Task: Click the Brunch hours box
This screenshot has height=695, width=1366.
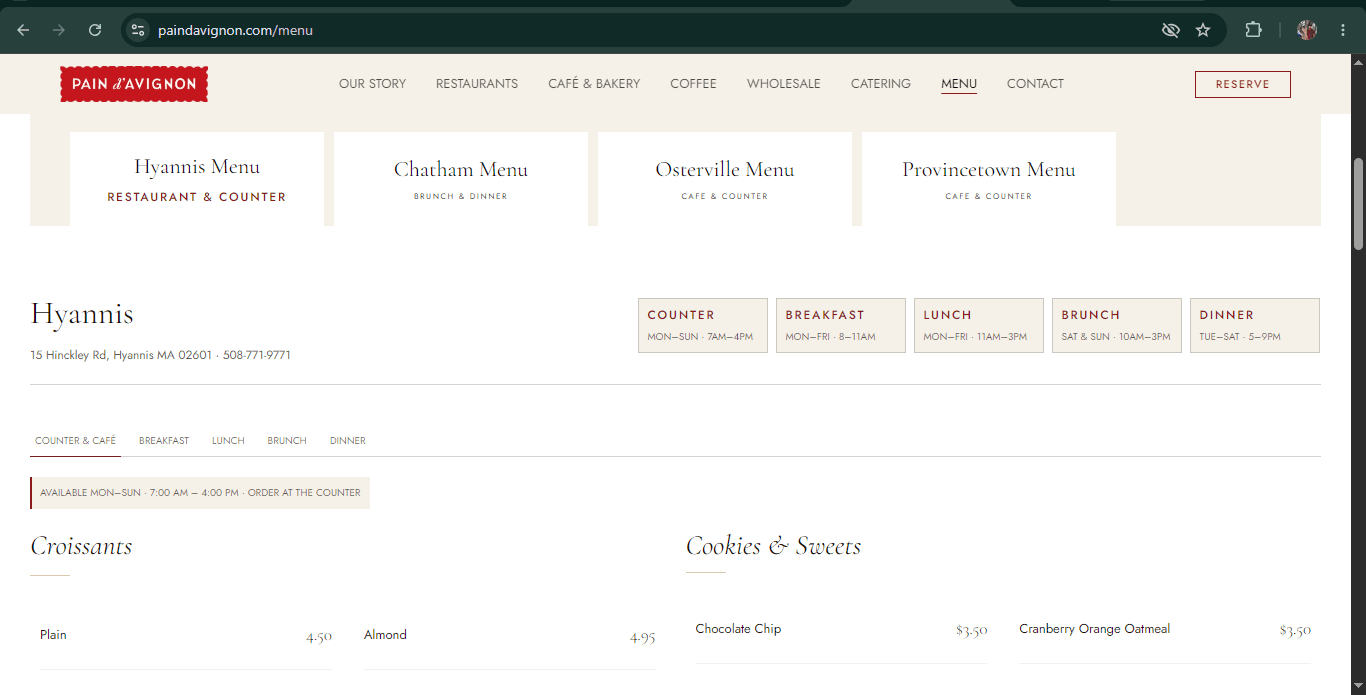Action: point(1117,325)
